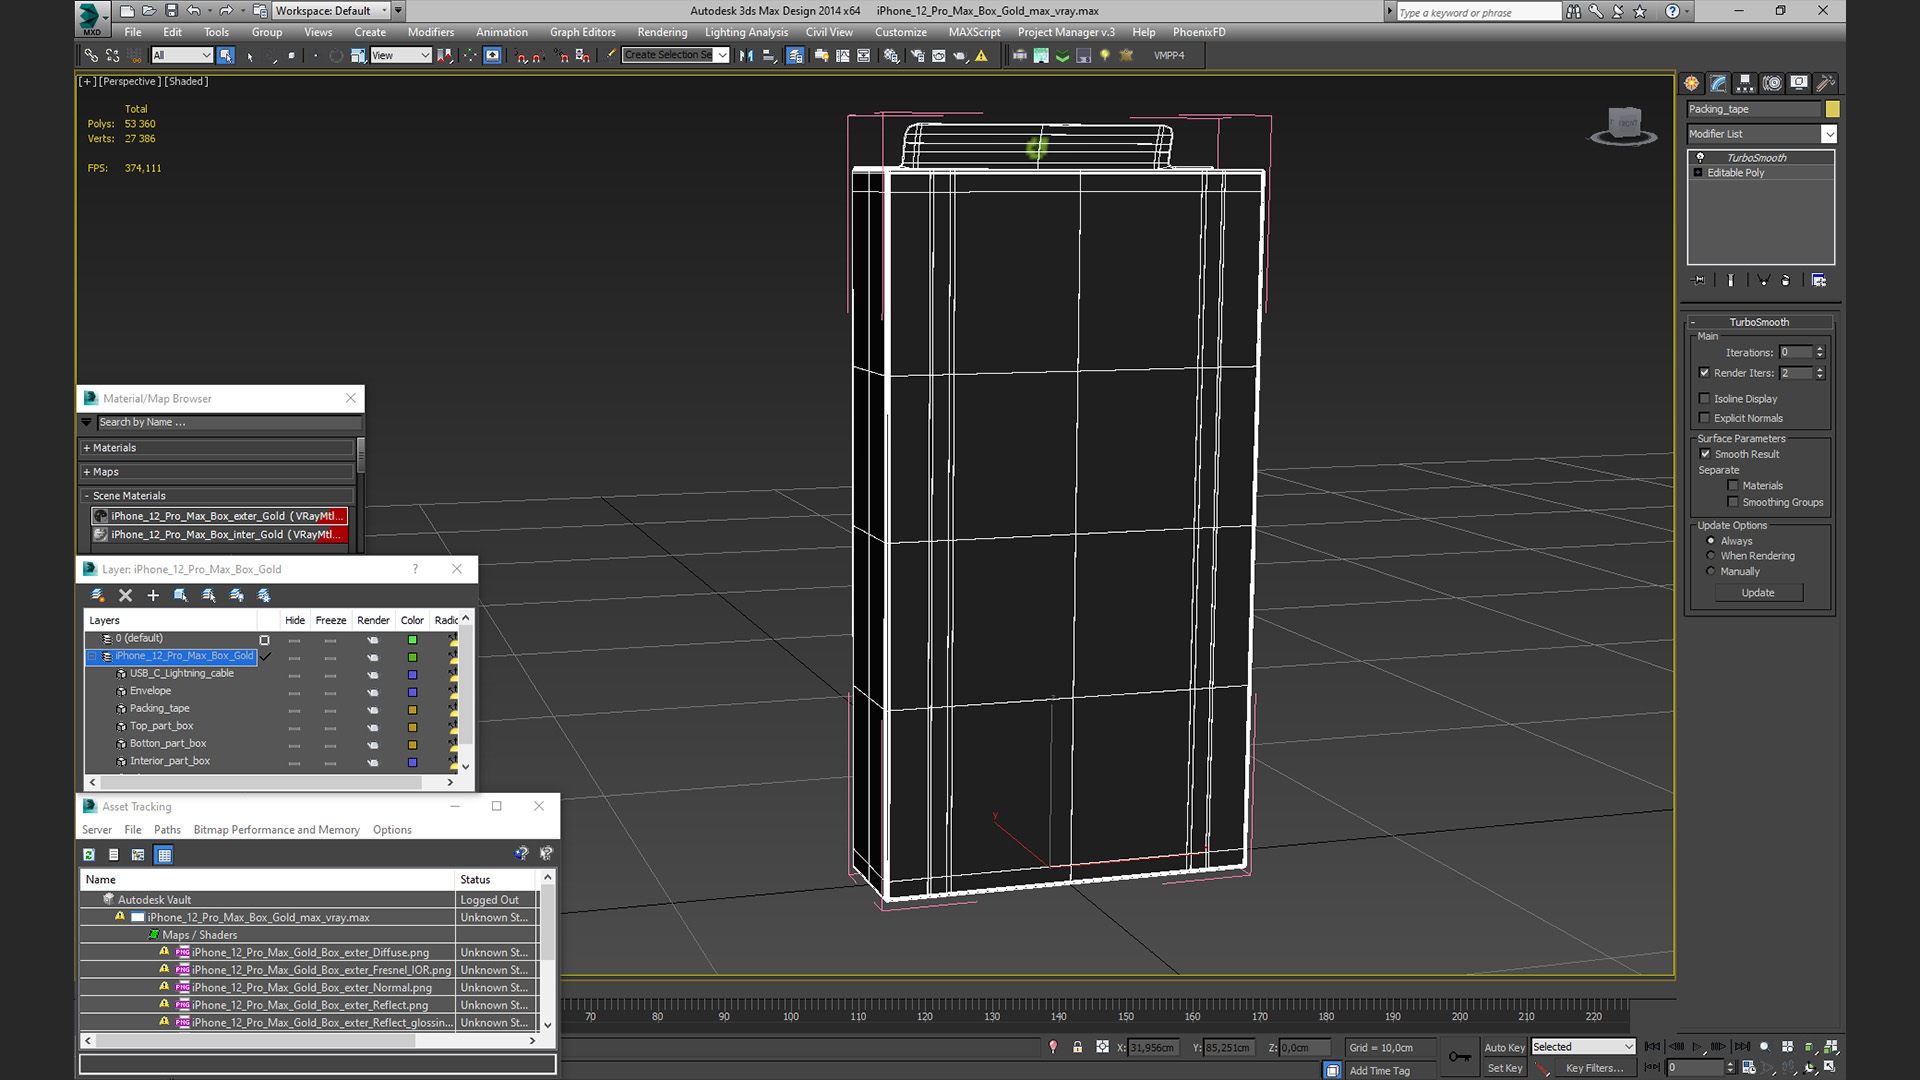
Task: Toggle the Smooth Result checkbox
Action: (1705, 454)
